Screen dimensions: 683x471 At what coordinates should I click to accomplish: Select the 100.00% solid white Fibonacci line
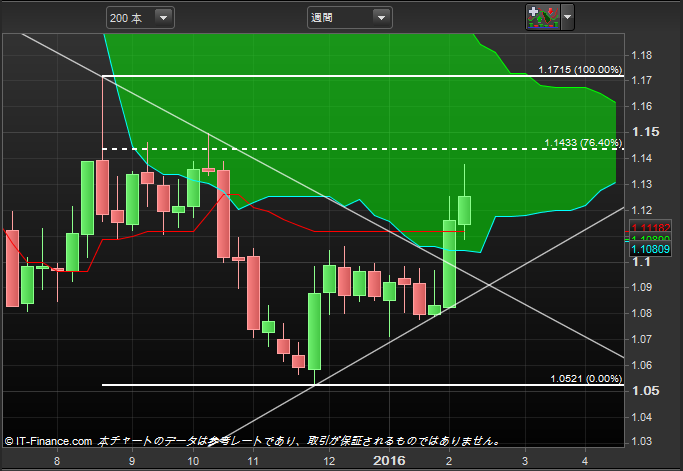[x=362, y=76]
